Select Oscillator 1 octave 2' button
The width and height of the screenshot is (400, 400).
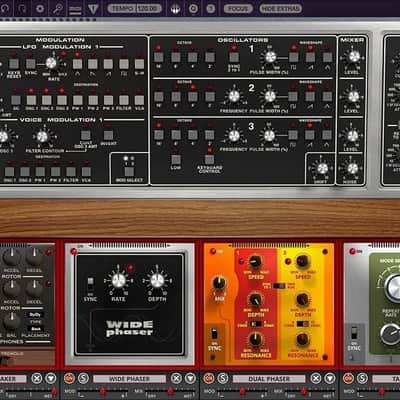(x=210, y=57)
